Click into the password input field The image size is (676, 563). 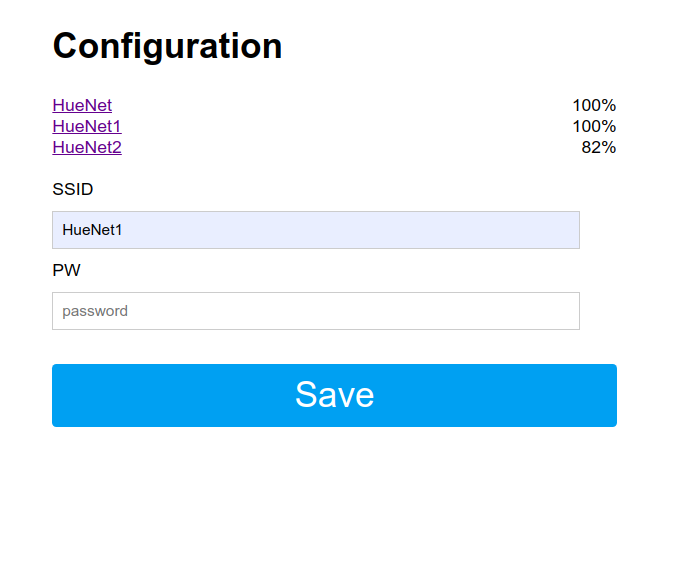[x=316, y=311]
